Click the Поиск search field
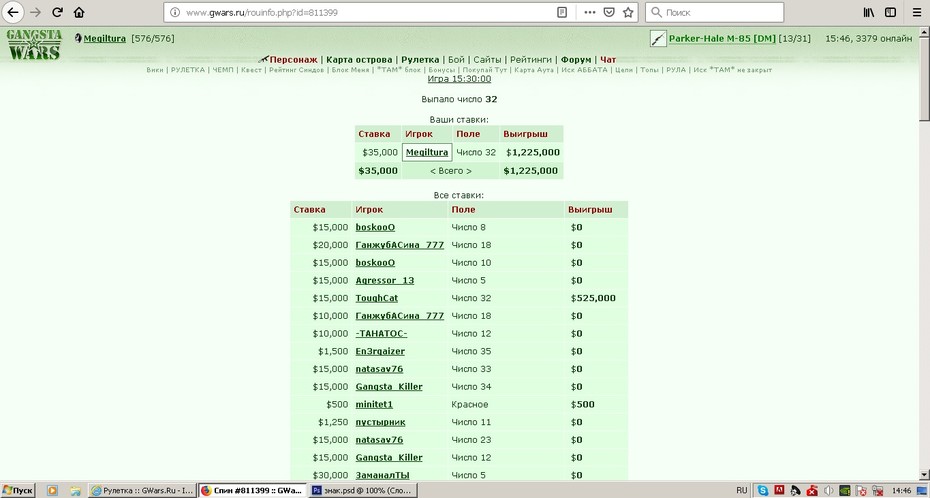Image resolution: width=930 pixels, height=498 pixels. 714,12
